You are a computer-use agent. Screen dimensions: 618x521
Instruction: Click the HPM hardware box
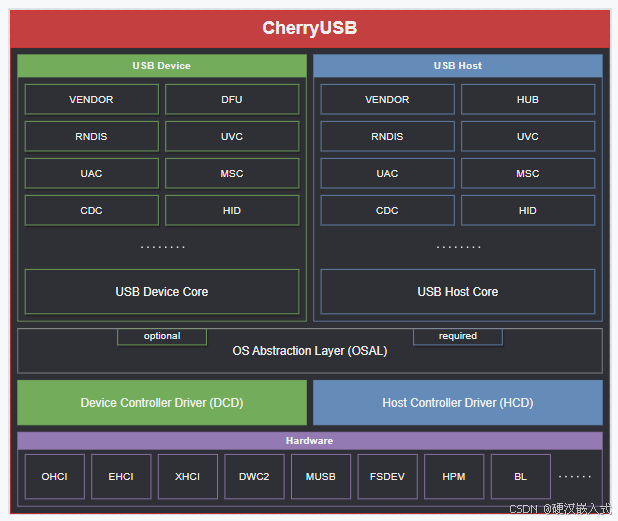(x=454, y=476)
